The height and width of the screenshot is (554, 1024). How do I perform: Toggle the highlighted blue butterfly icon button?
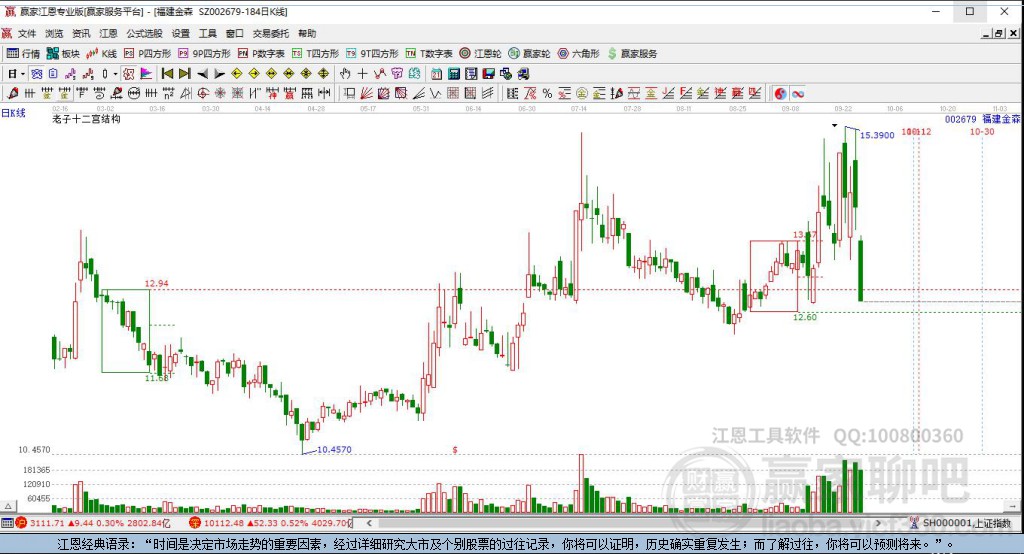click(37, 74)
